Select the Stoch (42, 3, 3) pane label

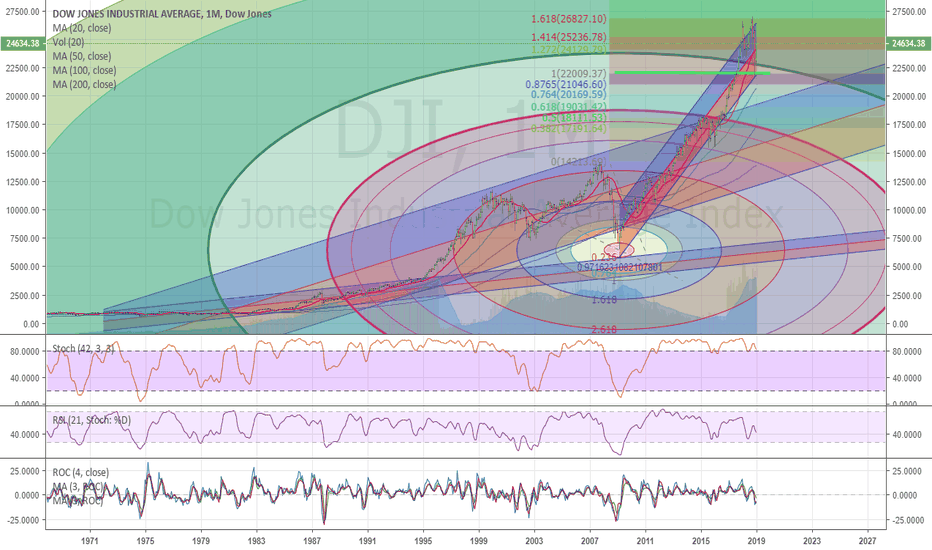[83, 348]
